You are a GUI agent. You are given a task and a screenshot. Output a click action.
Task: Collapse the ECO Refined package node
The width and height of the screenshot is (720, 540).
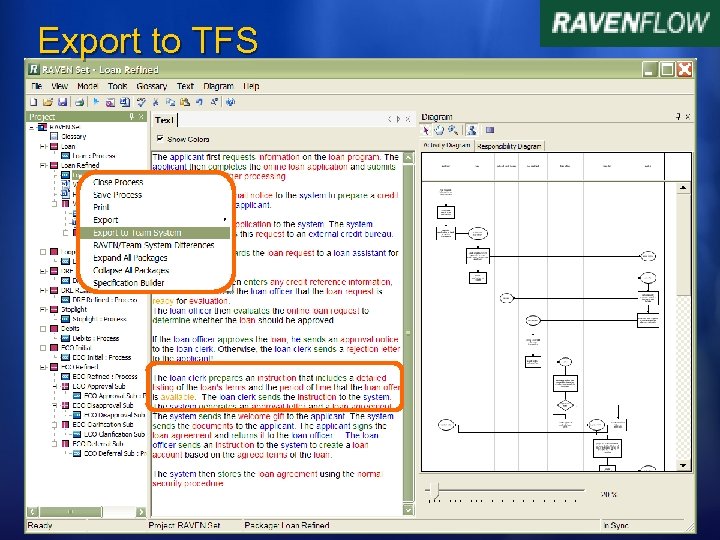pos(43,367)
